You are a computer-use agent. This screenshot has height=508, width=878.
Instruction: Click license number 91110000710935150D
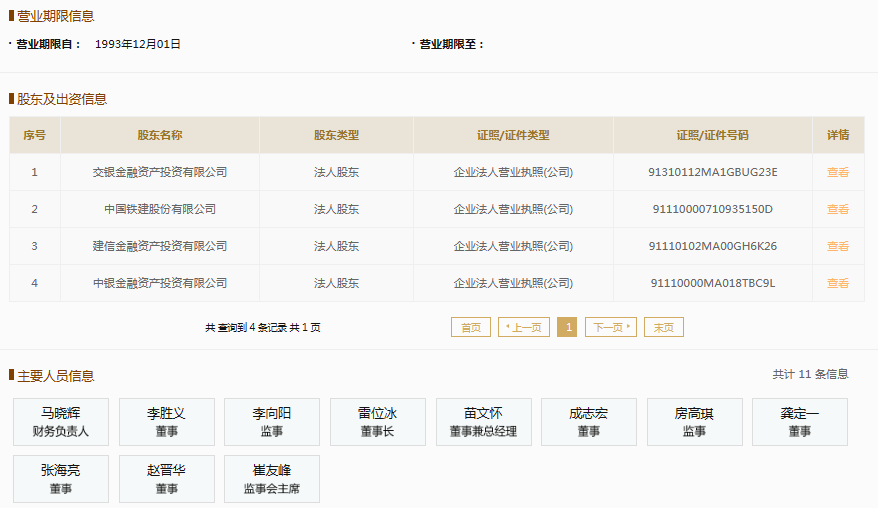pyautogui.click(x=713, y=209)
